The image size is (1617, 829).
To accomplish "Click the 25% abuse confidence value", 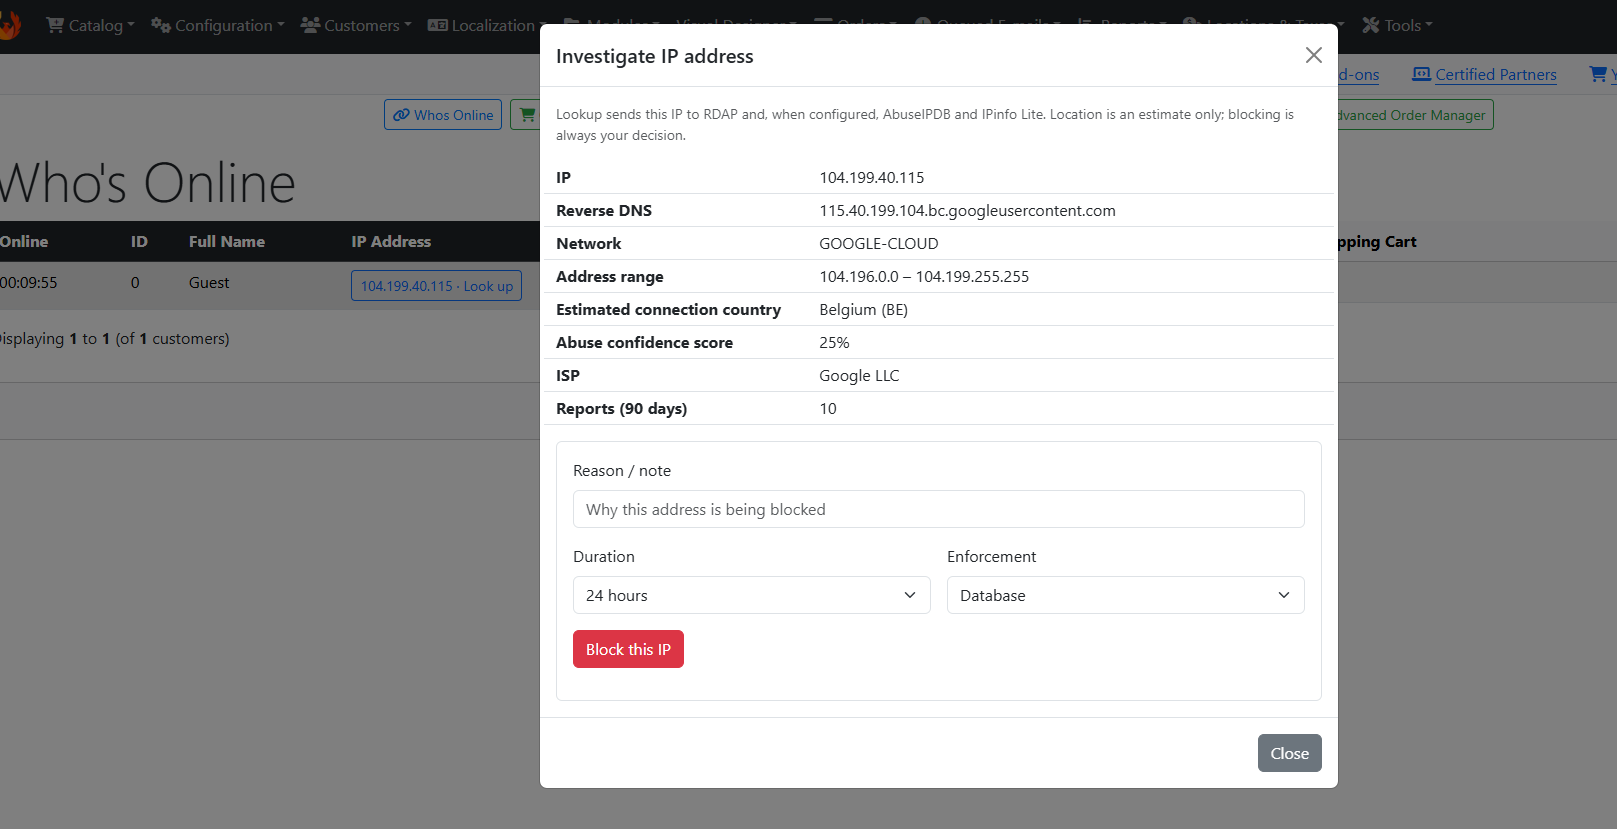I will click(834, 342).
